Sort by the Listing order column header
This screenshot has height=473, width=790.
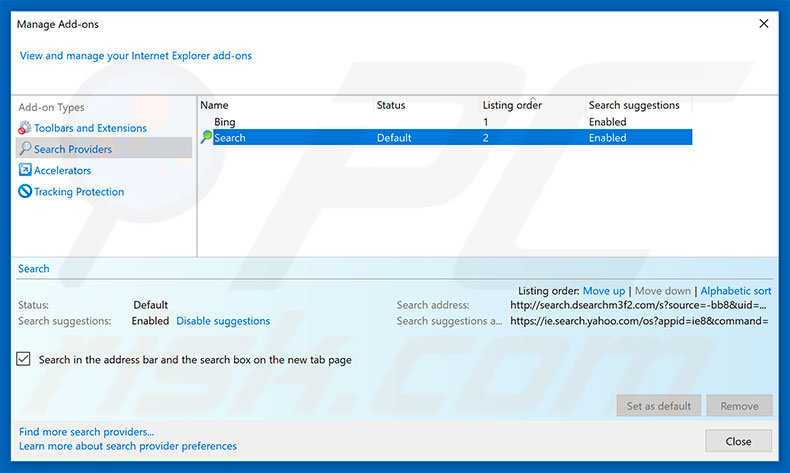[x=512, y=105]
